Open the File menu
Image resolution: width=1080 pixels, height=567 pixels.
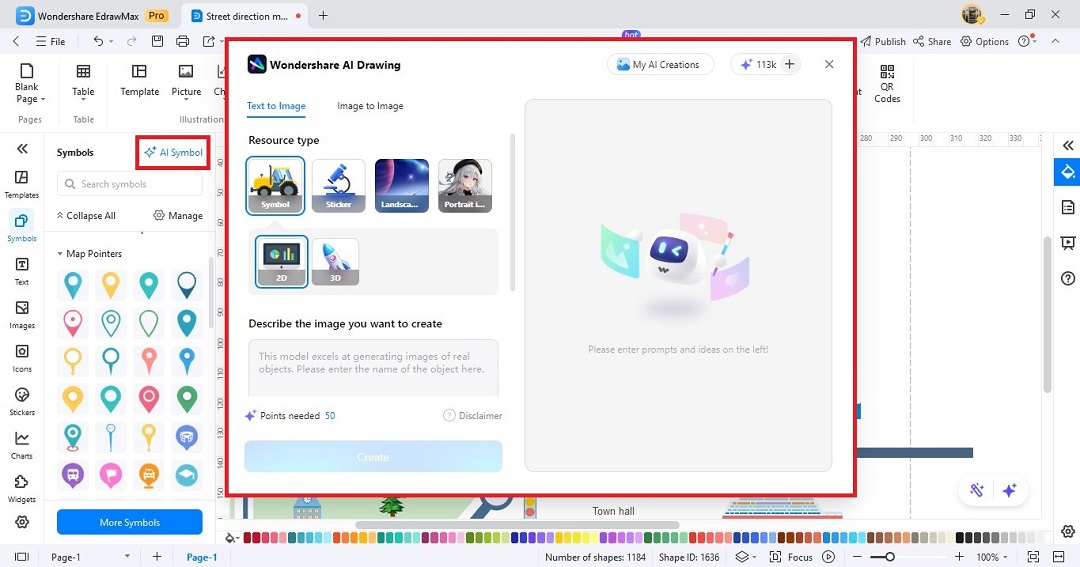(x=51, y=41)
